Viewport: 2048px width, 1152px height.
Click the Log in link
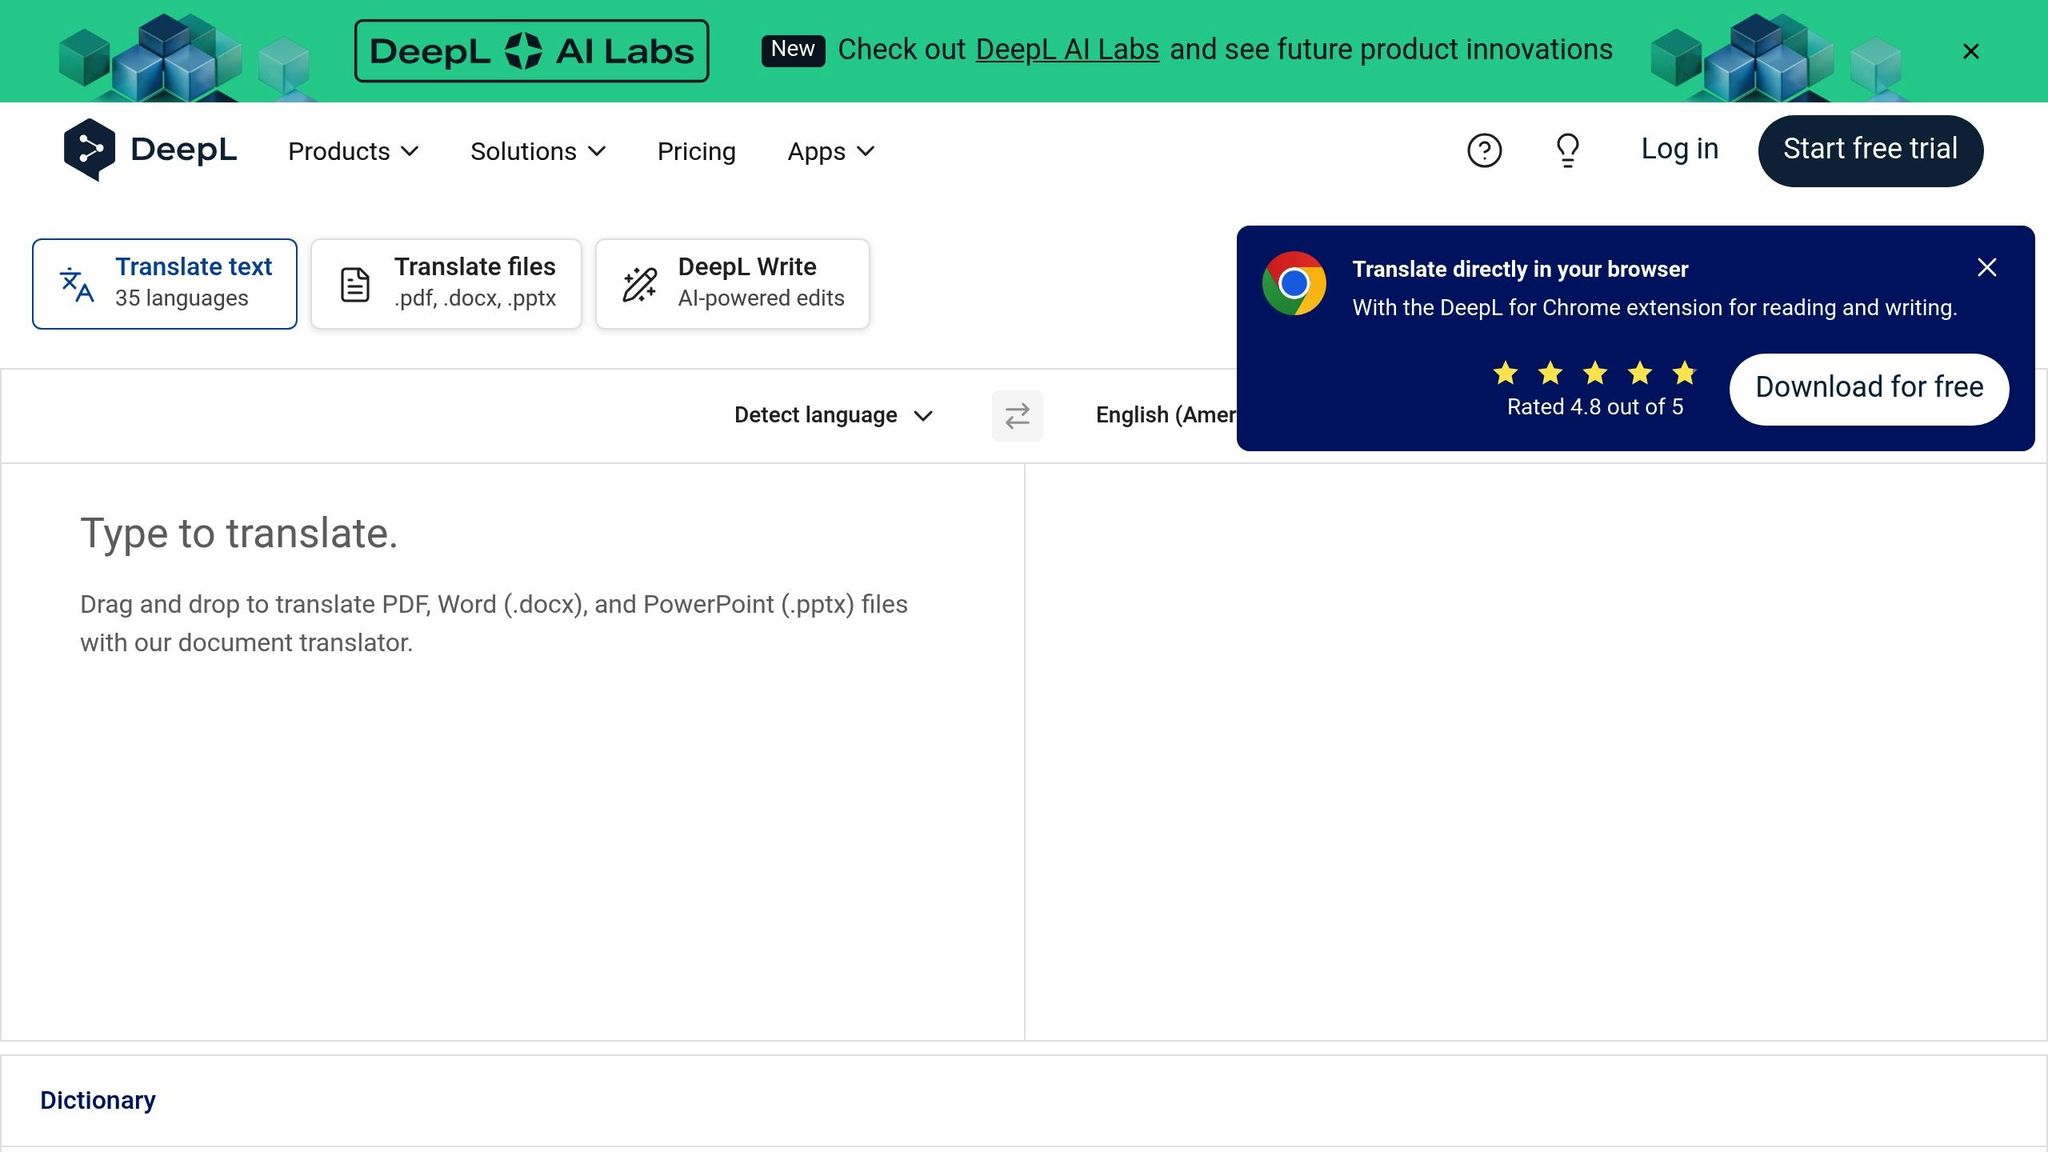(1679, 149)
